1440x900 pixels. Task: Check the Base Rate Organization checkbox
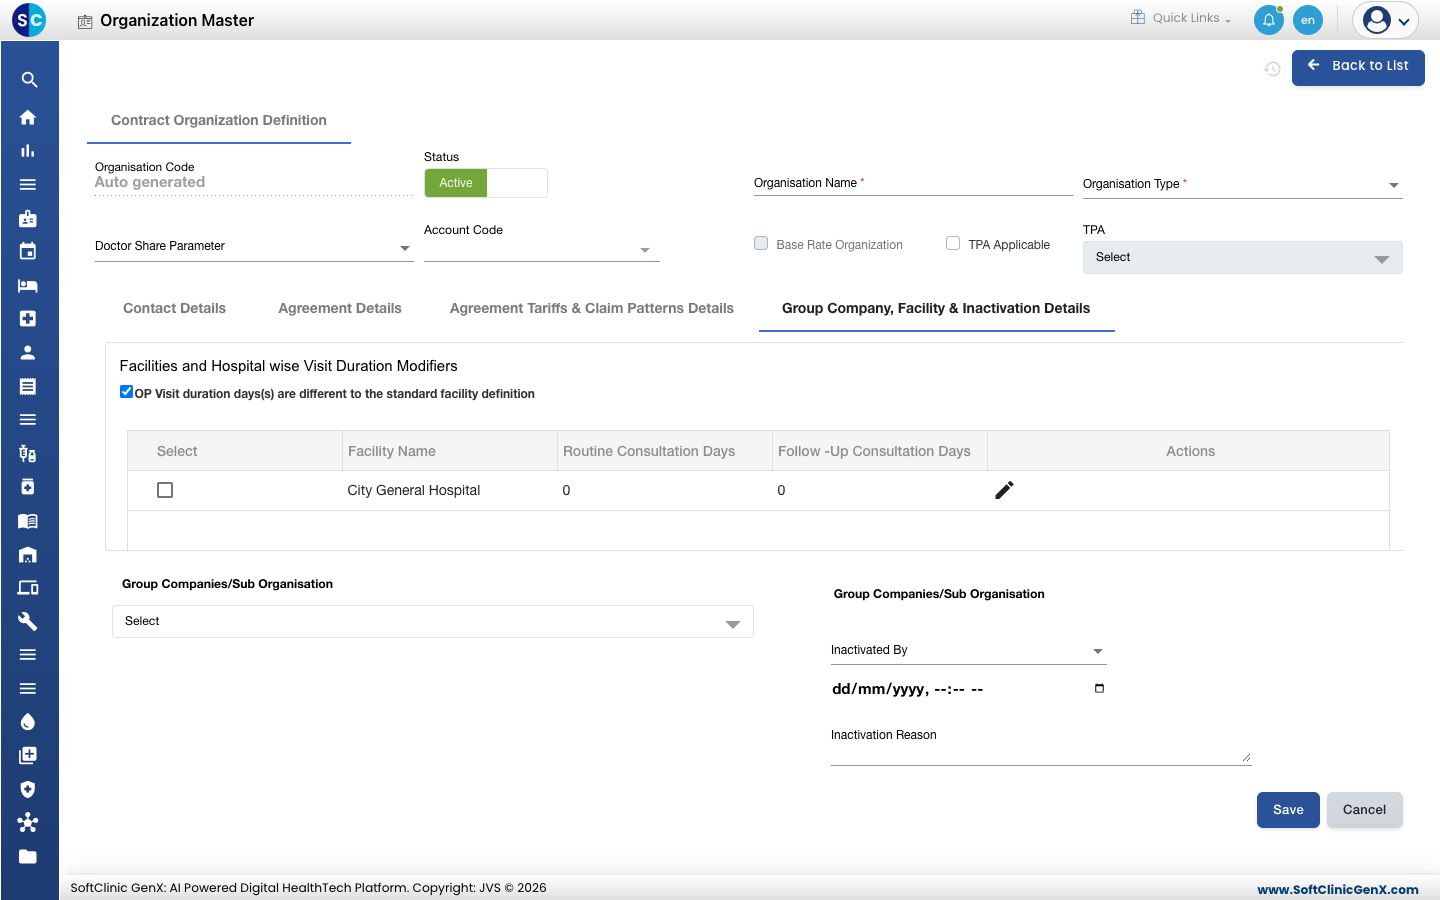tap(761, 243)
